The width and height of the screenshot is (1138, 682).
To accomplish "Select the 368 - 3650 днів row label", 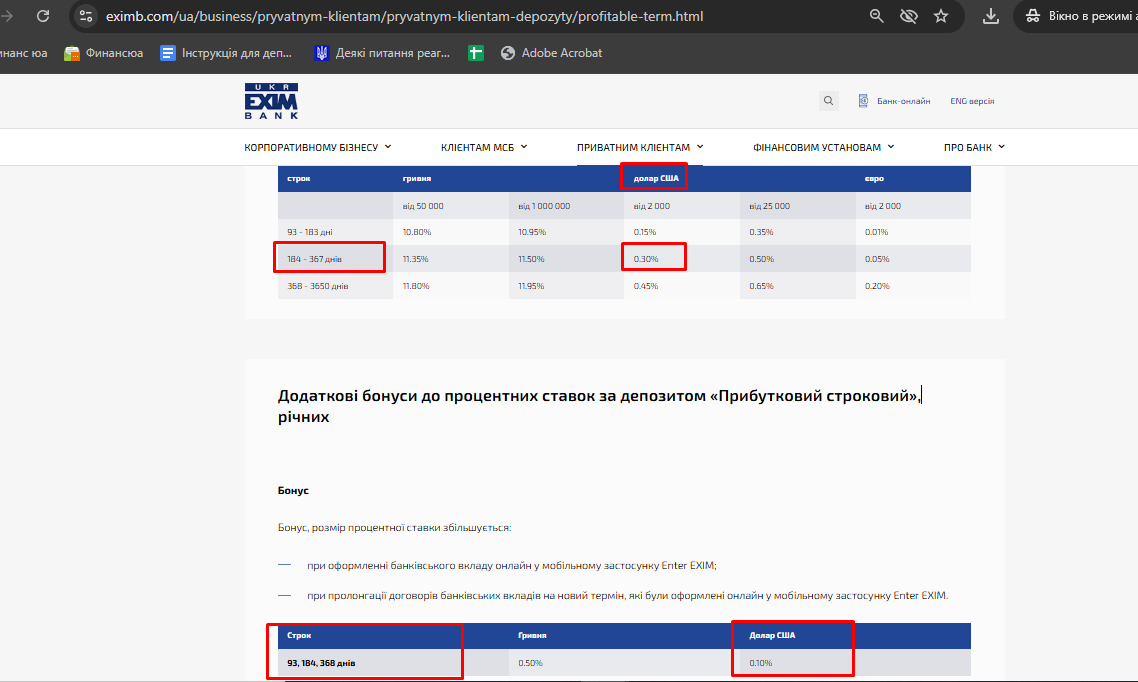I will pyautogui.click(x=318, y=286).
